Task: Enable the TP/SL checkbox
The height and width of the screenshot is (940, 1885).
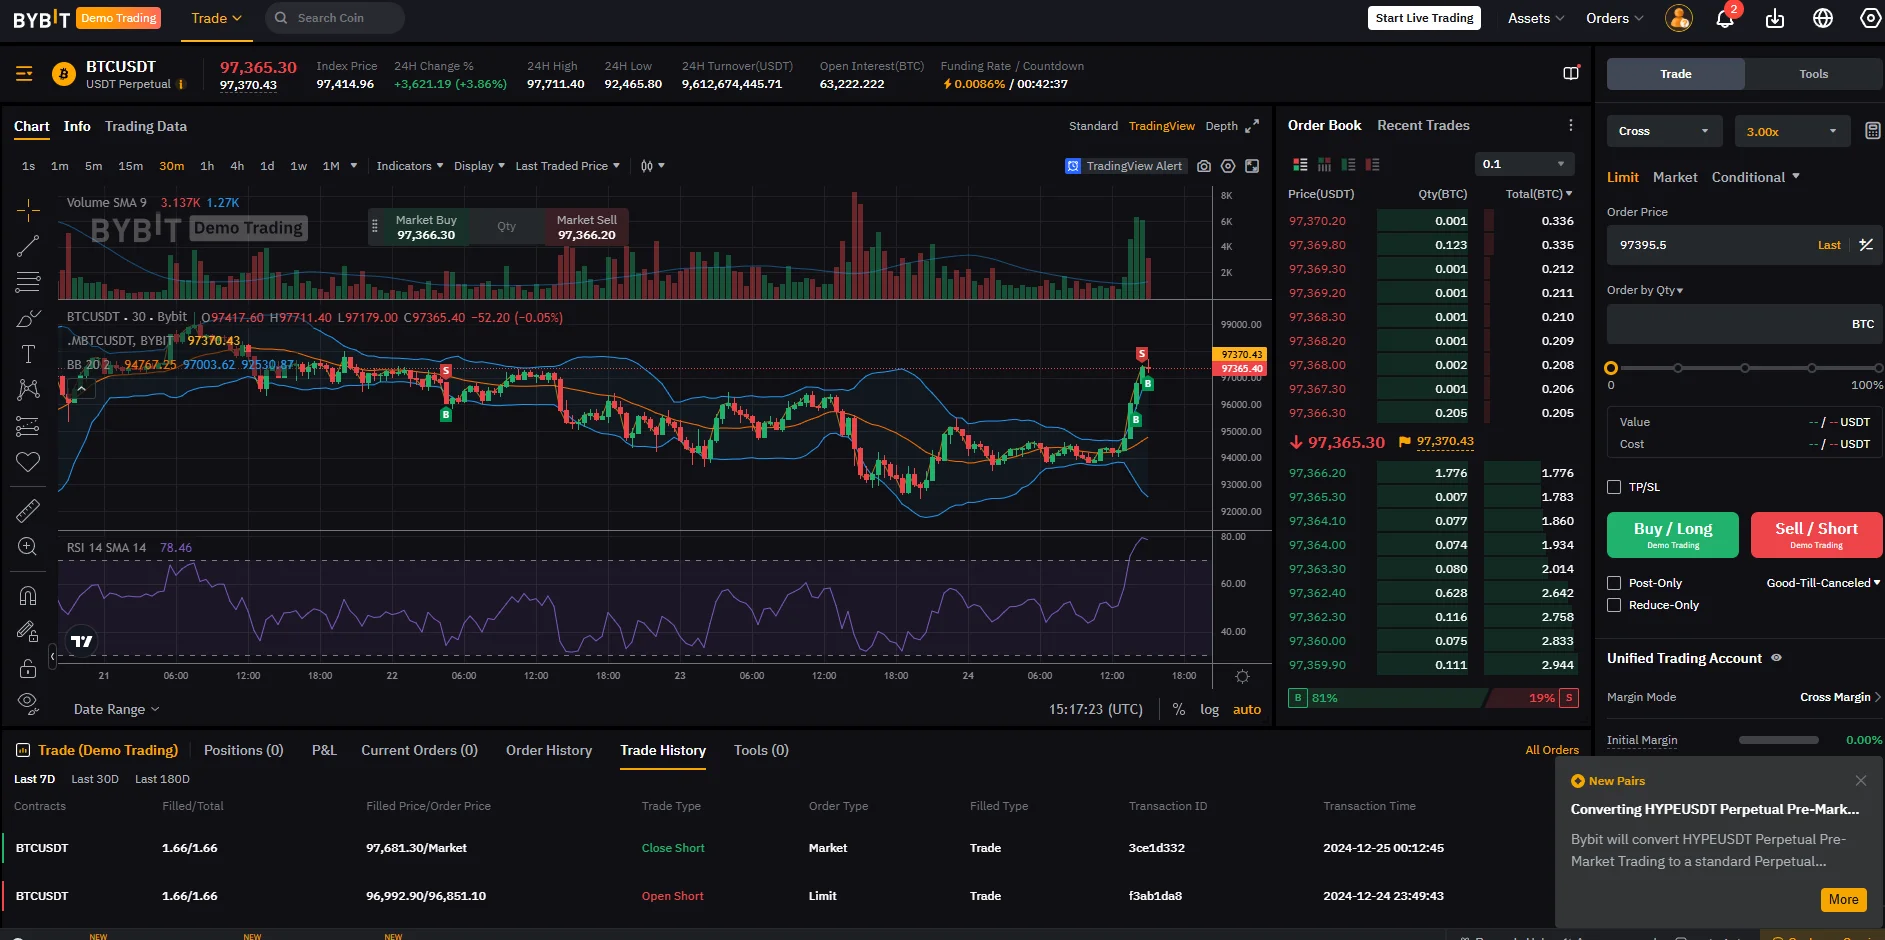Action: 1613,487
